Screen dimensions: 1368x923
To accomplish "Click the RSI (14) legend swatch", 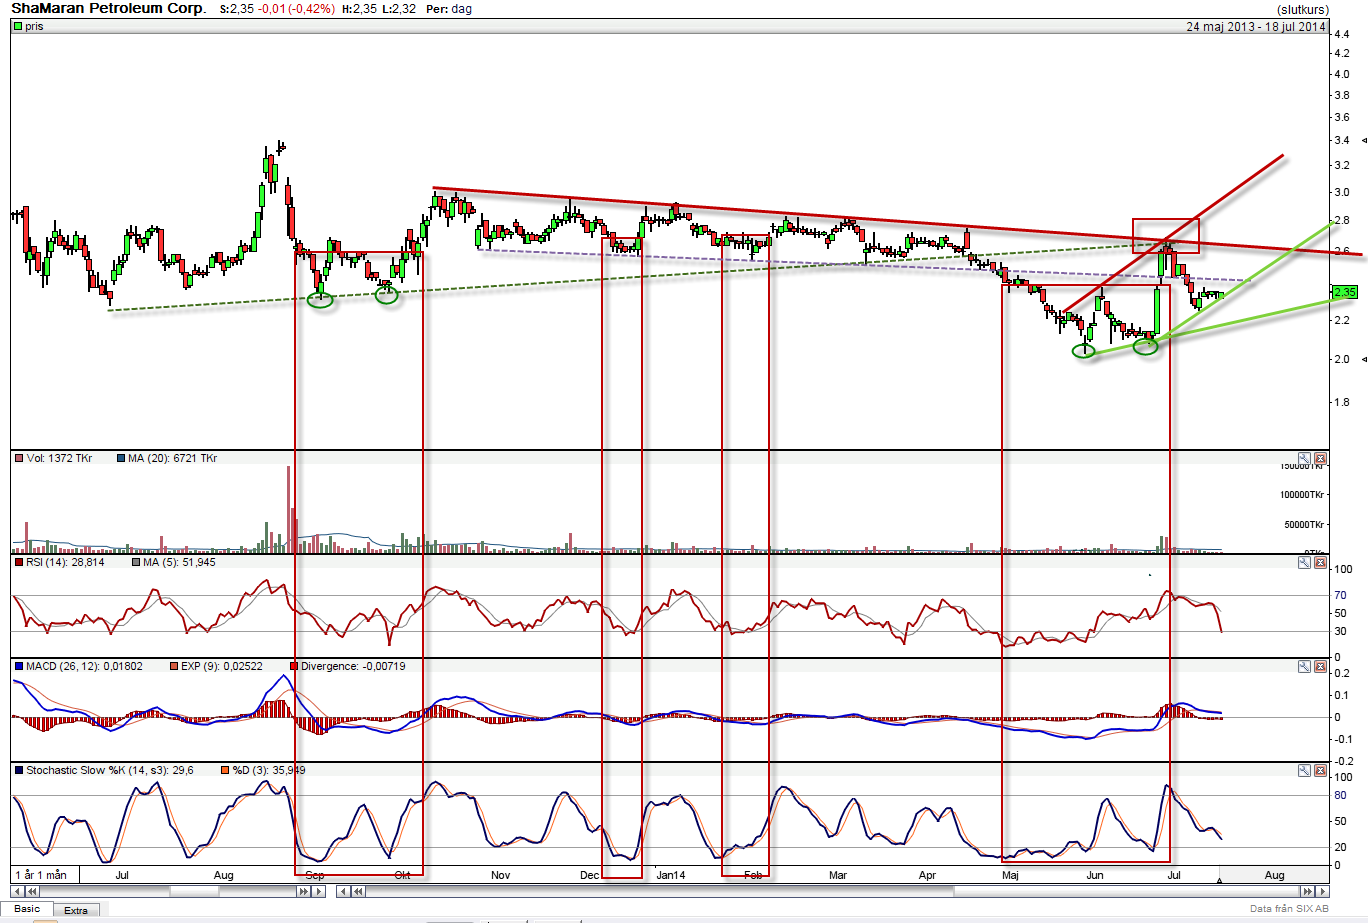I will [x=19, y=563].
